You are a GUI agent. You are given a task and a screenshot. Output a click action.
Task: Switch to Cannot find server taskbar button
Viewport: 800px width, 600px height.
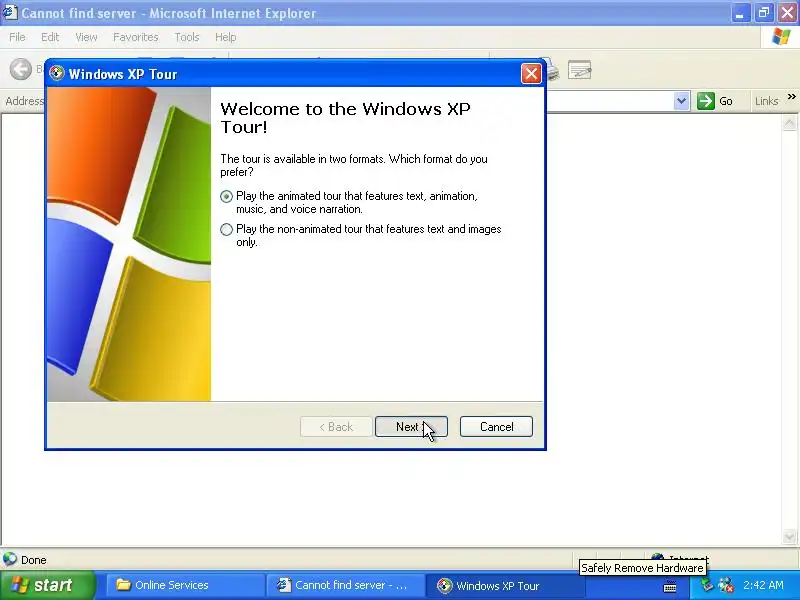tap(345, 585)
